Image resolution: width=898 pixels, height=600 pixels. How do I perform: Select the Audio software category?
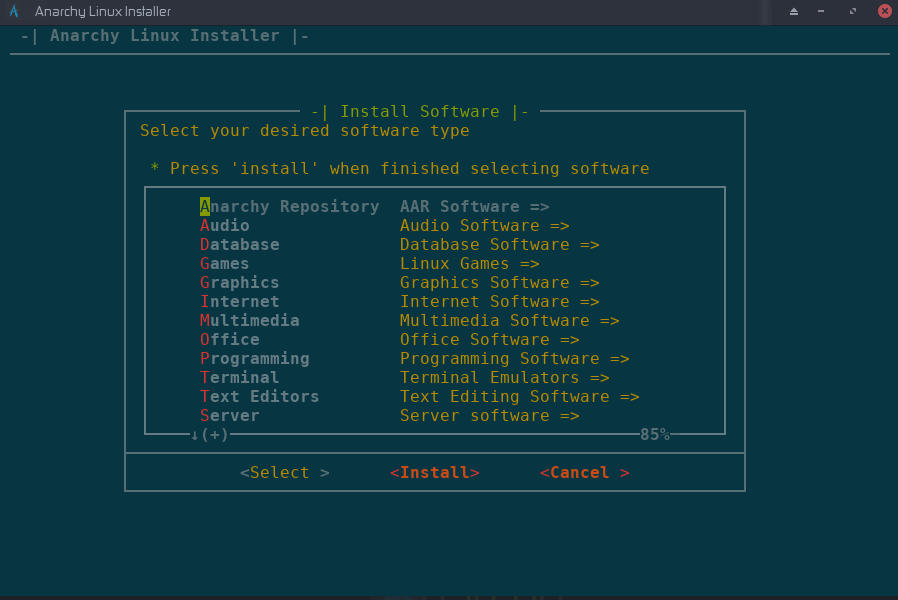225,225
